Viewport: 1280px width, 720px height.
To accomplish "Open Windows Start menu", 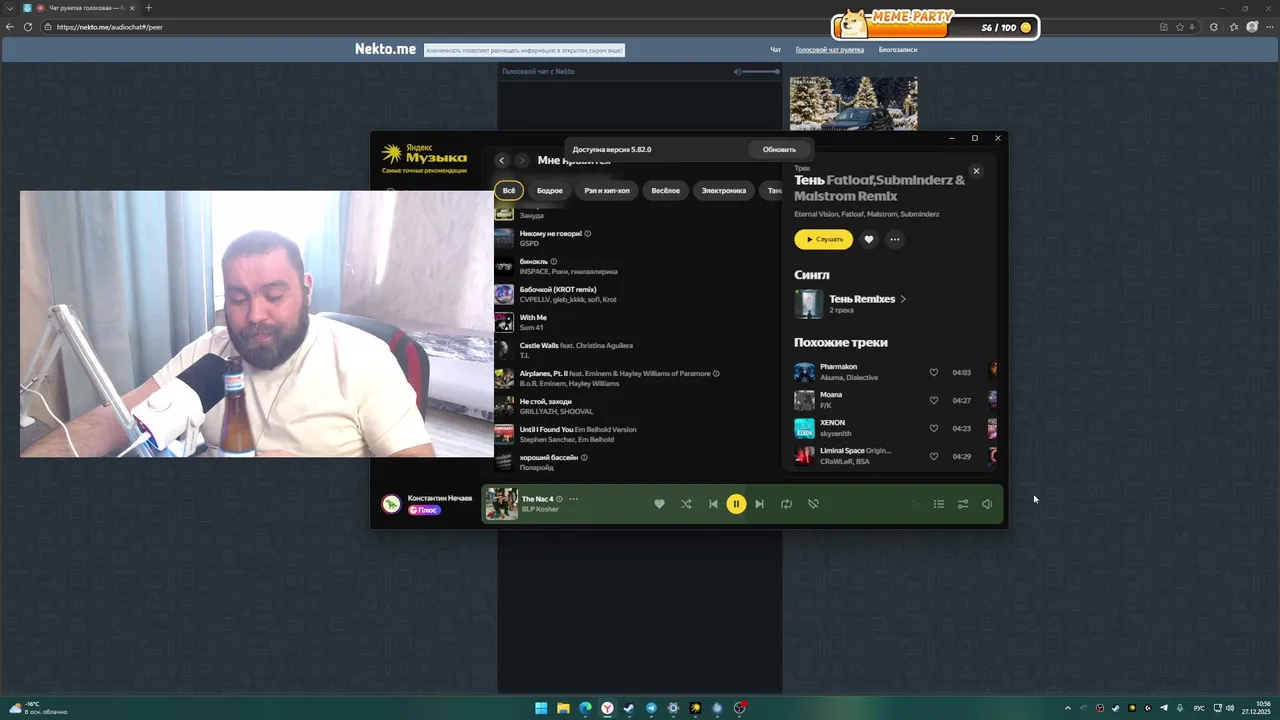I will (x=541, y=708).
